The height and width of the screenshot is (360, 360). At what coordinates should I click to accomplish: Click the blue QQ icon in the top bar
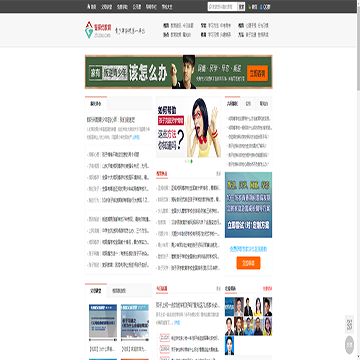point(261,7)
